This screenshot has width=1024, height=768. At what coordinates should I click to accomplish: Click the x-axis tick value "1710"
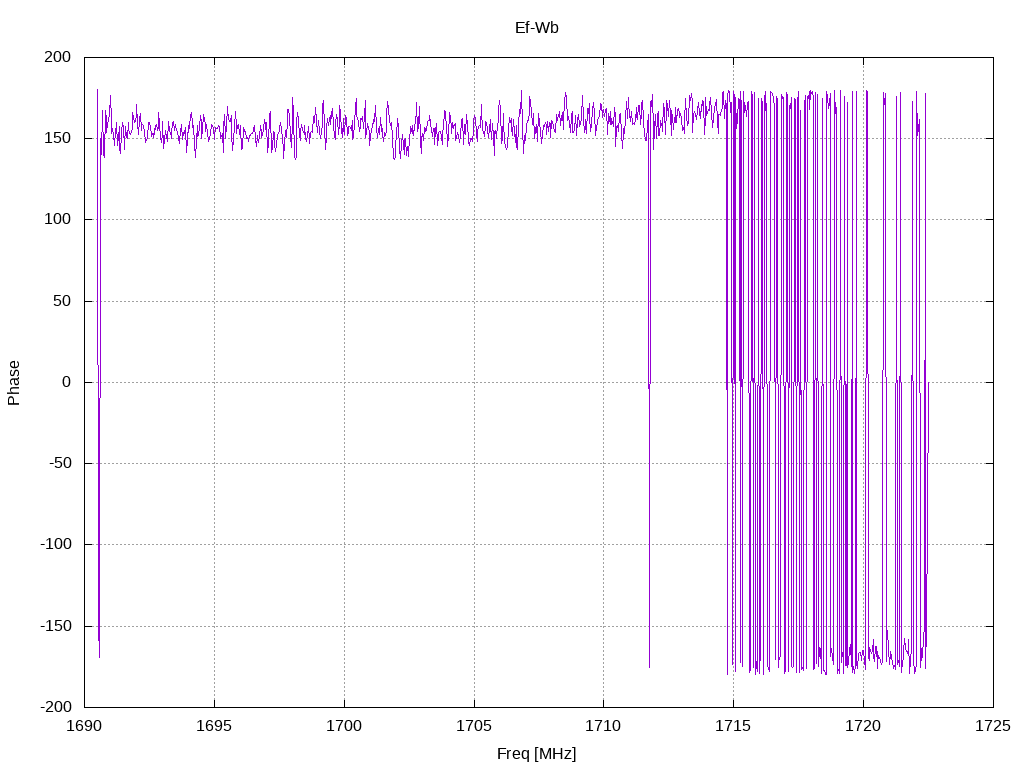[x=603, y=726]
